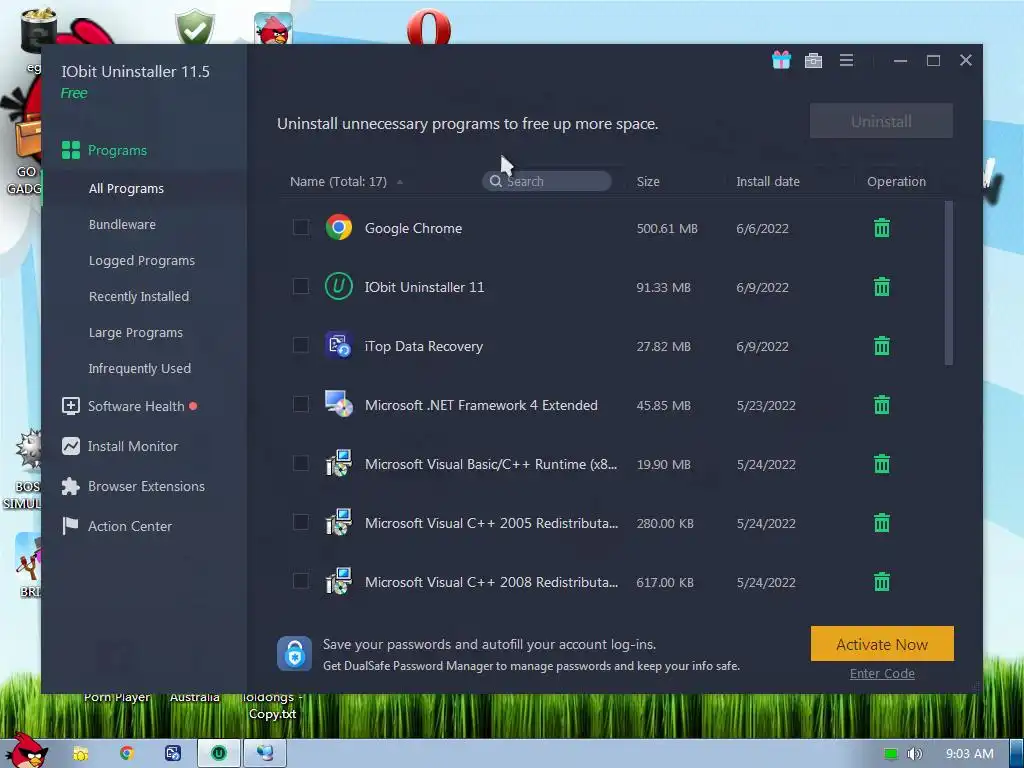Click the green battery tray icon
The image size is (1024, 768).
(890, 754)
